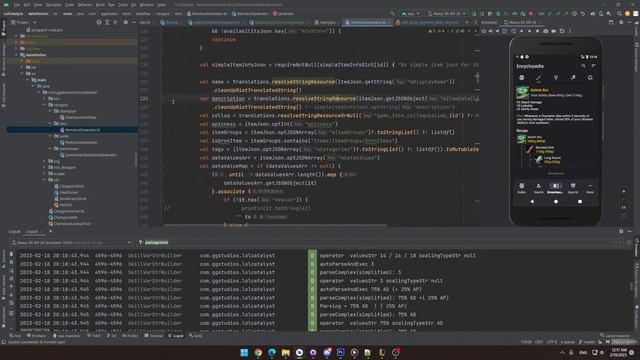The height and width of the screenshot is (360, 640).
Task: Click search icon in Encyclopedia app header
Action: click(x=583, y=66)
